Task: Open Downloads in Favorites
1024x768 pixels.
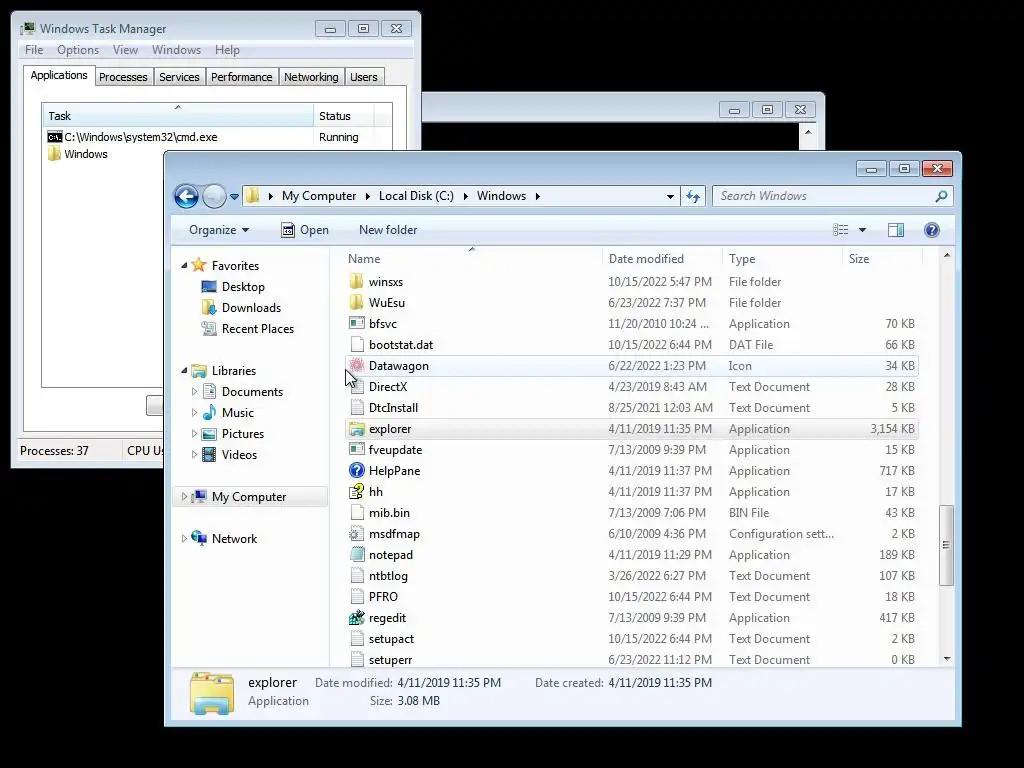Action: coord(251,308)
